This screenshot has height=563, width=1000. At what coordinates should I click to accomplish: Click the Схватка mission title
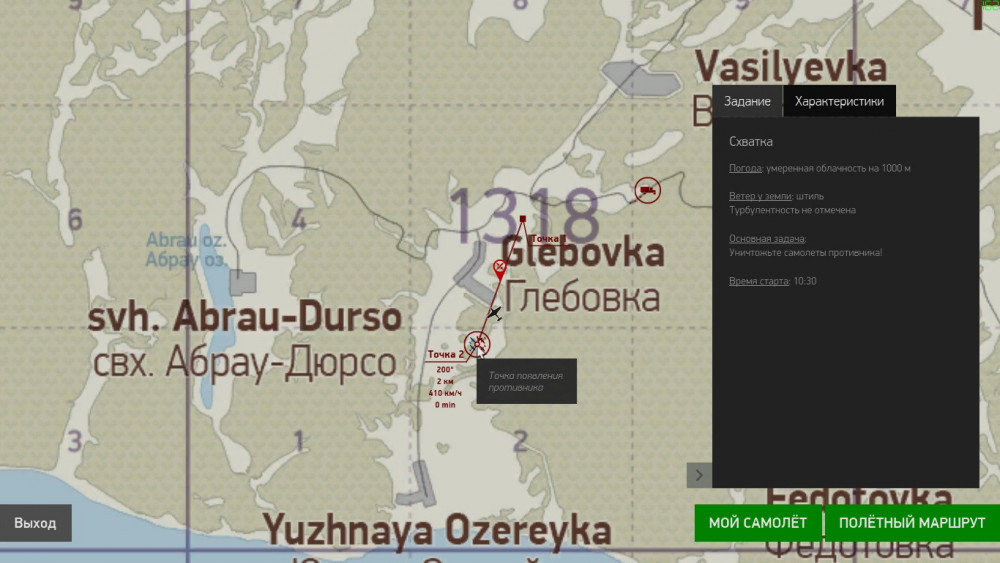pyautogui.click(x=751, y=142)
